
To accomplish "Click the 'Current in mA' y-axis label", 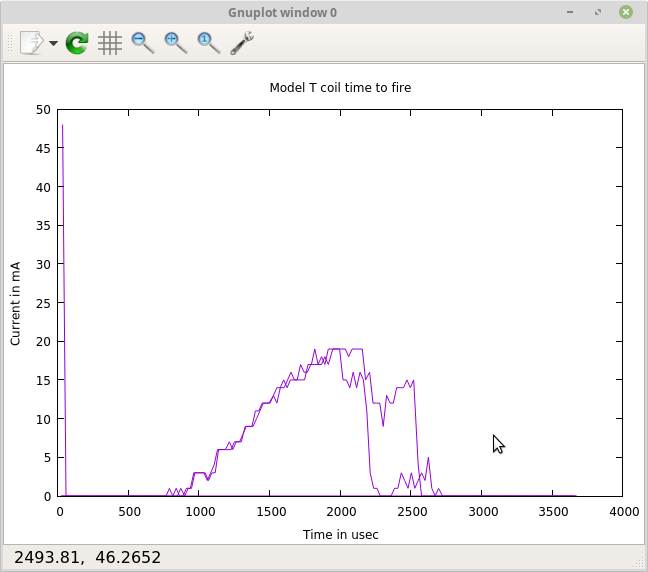I will [x=15, y=302].
